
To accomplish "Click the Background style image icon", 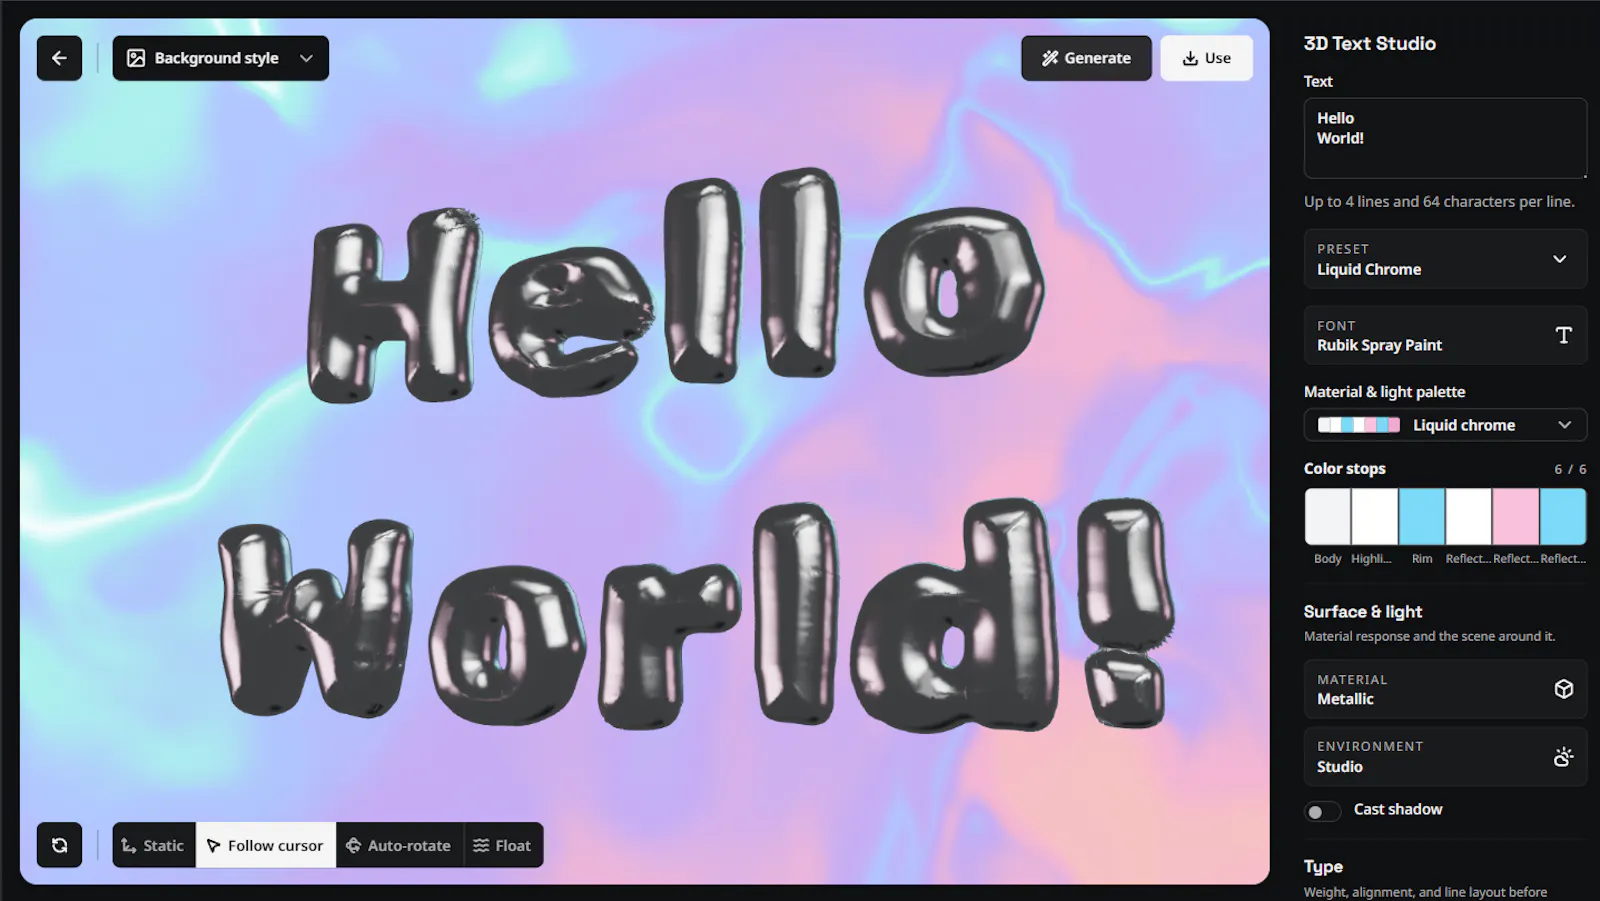I will click(136, 58).
